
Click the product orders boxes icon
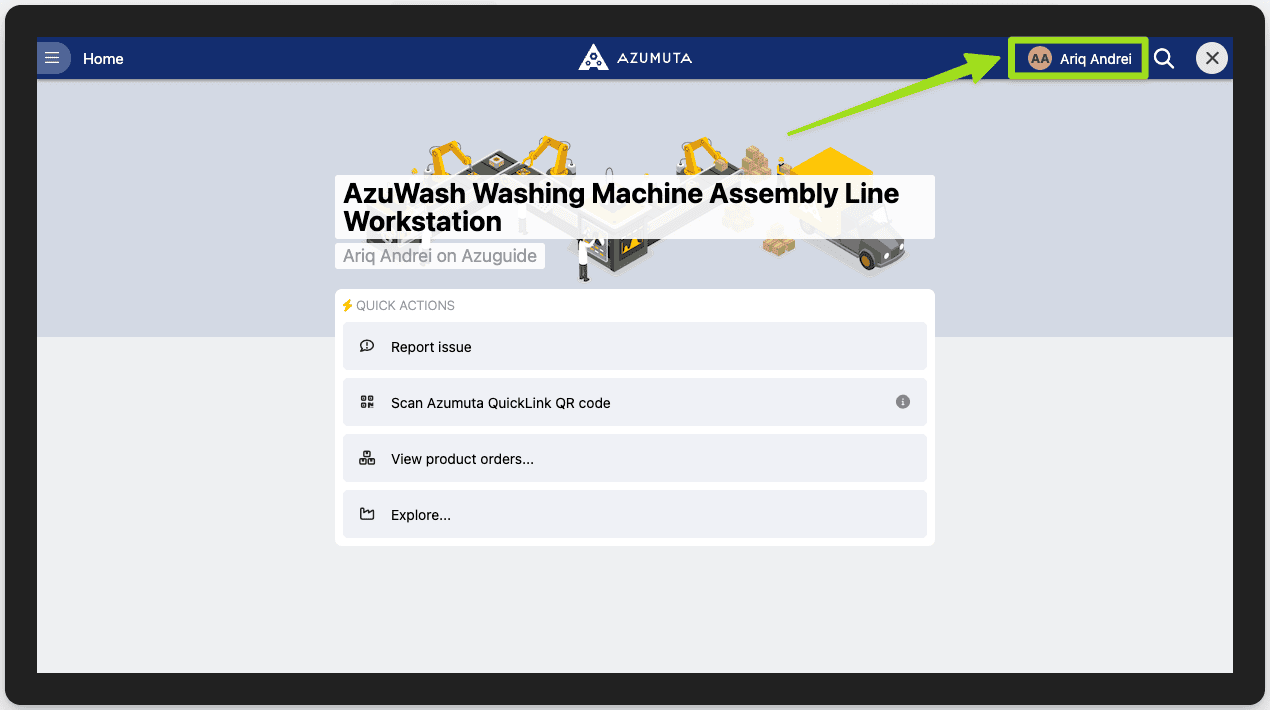pyautogui.click(x=367, y=458)
